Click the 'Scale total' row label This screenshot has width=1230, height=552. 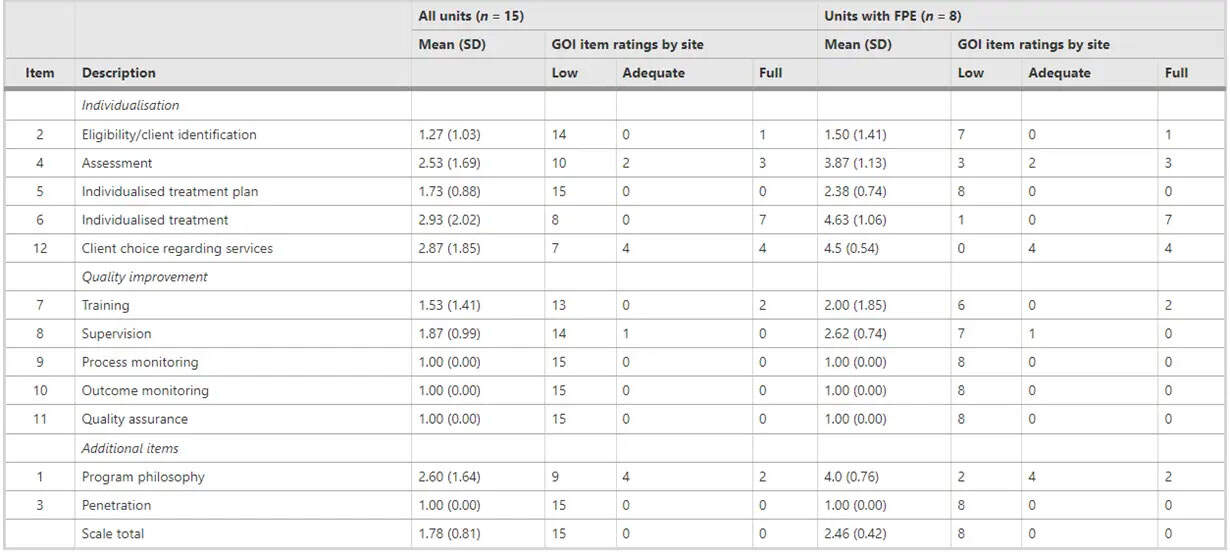(112, 534)
